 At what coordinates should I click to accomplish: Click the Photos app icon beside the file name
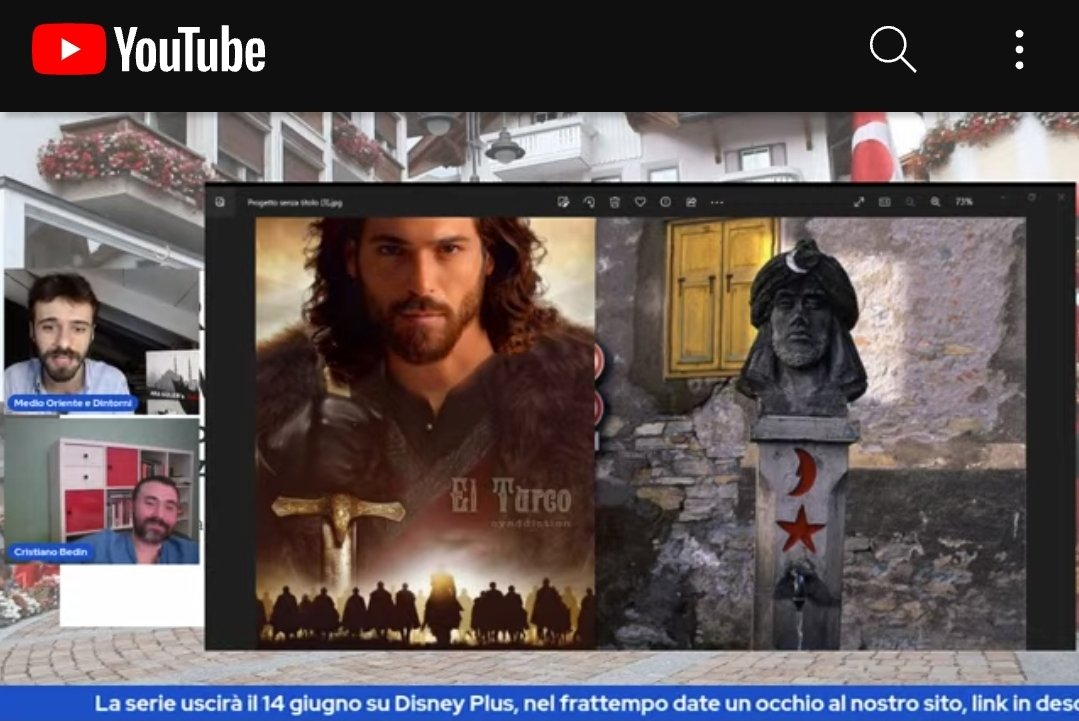coord(220,202)
